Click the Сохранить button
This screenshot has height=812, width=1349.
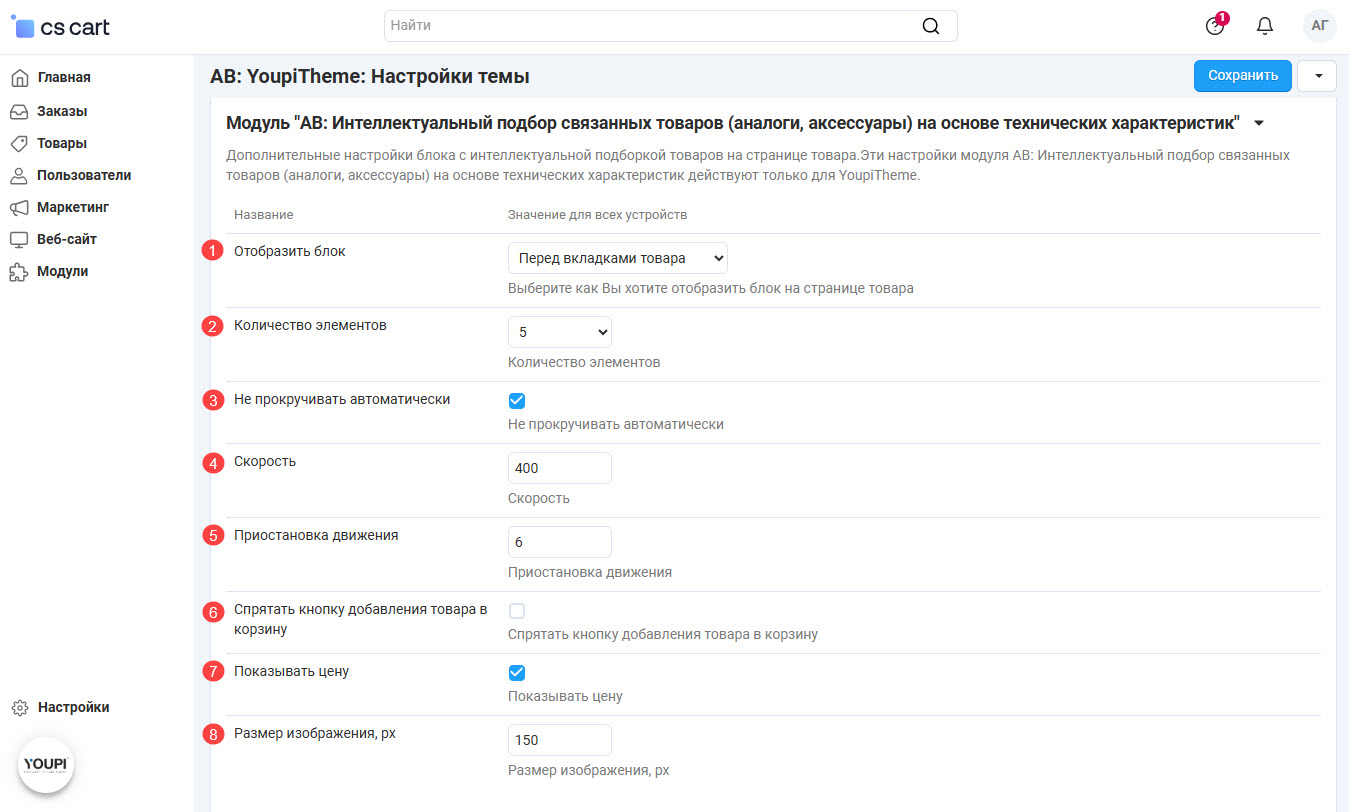click(x=1243, y=76)
